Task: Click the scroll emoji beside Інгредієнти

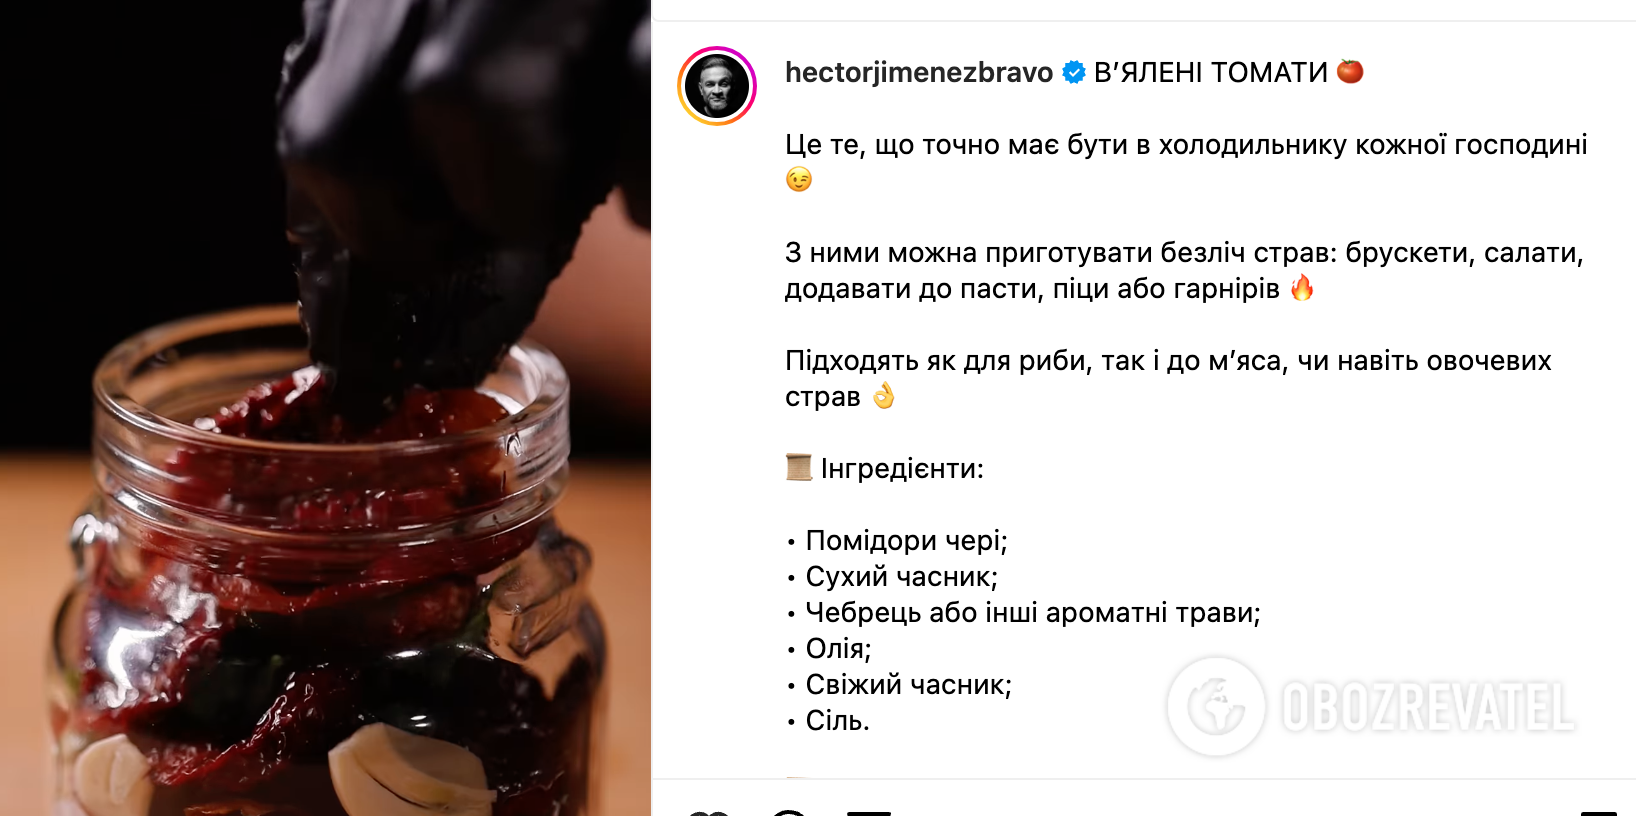Action: coord(799,467)
